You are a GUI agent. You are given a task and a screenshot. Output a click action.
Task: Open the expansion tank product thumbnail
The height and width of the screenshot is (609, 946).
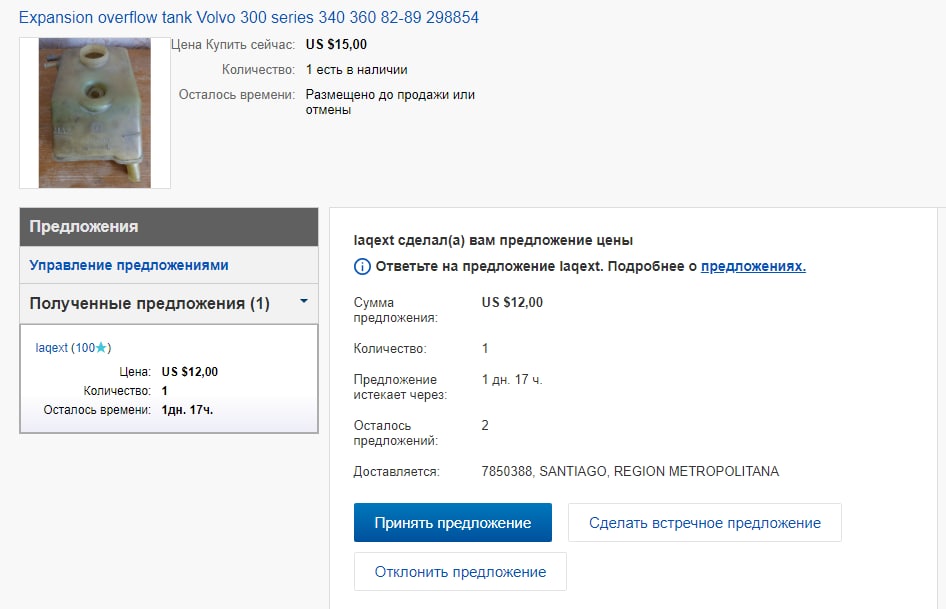tap(95, 113)
